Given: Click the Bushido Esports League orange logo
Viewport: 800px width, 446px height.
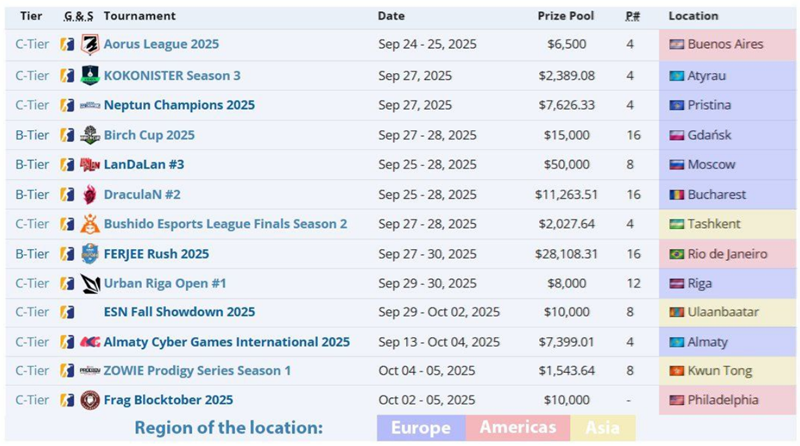Looking at the screenshot, I should [90, 224].
